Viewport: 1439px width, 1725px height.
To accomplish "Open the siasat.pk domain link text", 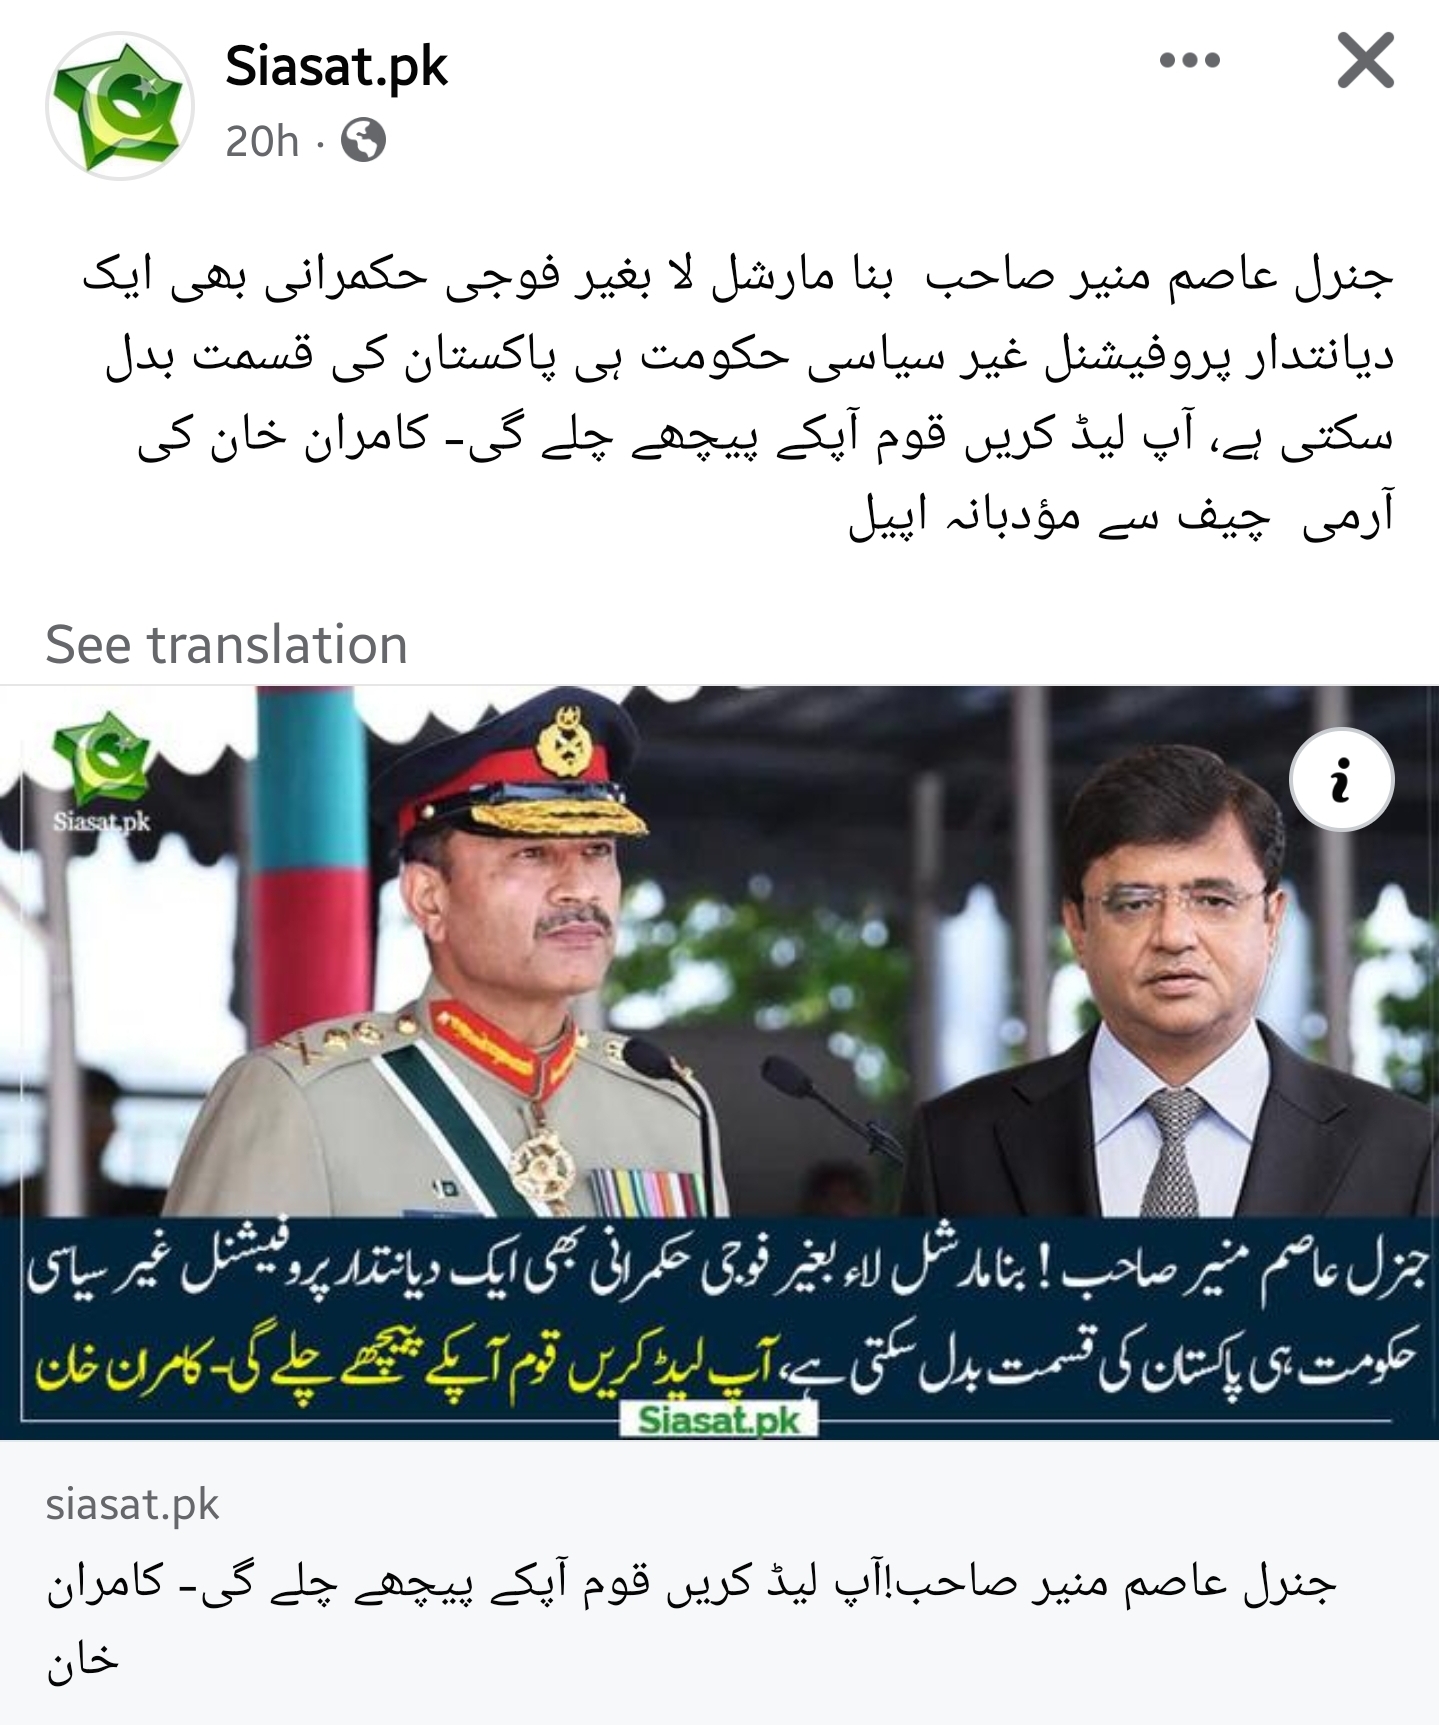I will point(132,1504).
